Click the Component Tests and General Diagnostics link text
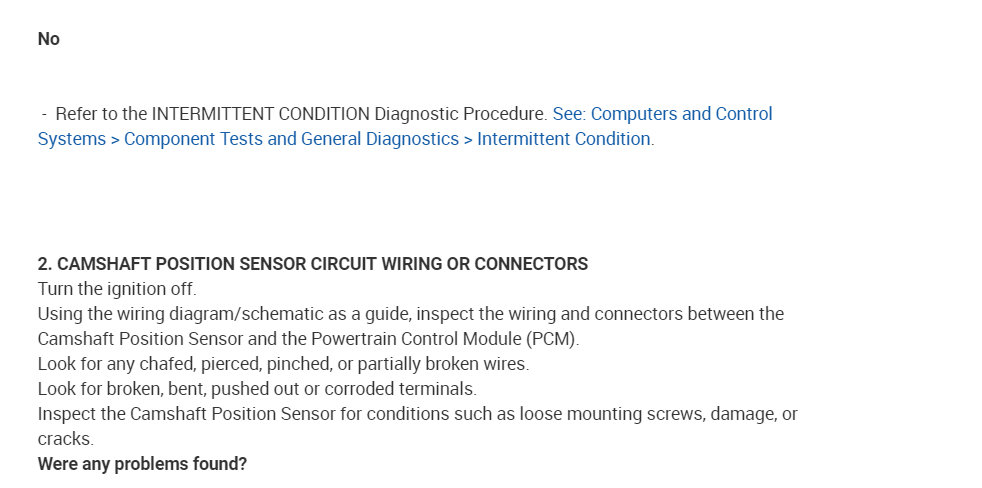The width and height of the screenshot is (982, 488). point(291,139)
